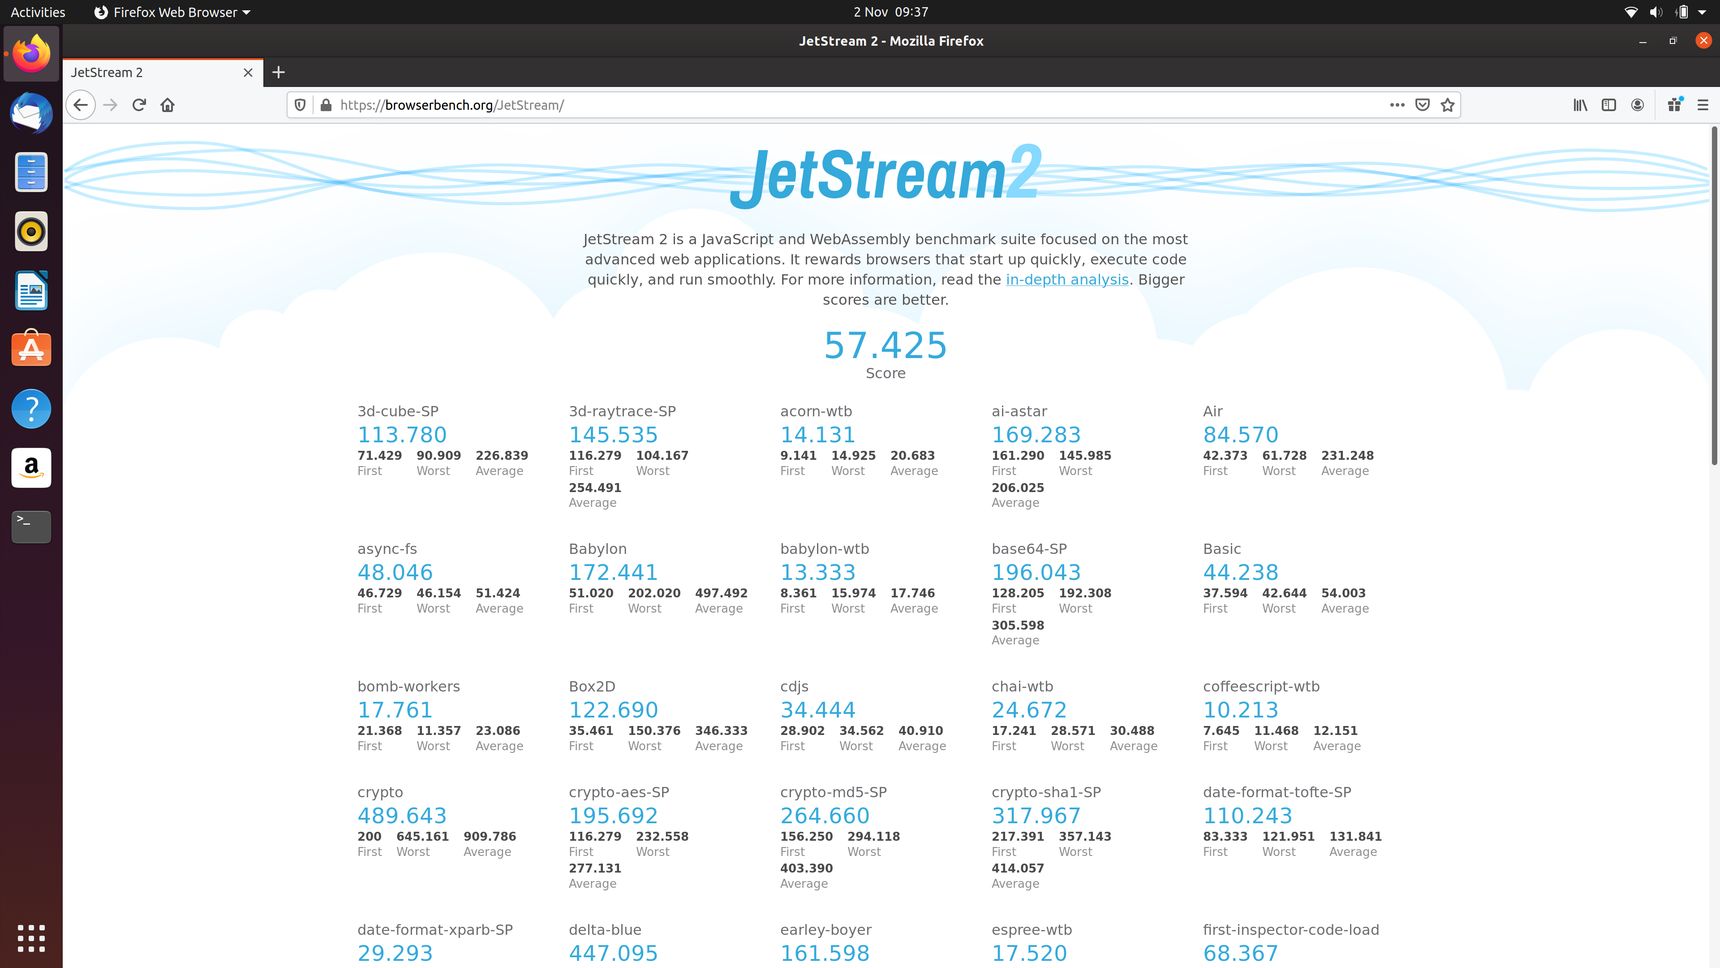Click the 3d-cube-SP benchmark name
The height and width of the screenshot is (968, 1720).
click(398, 411)
